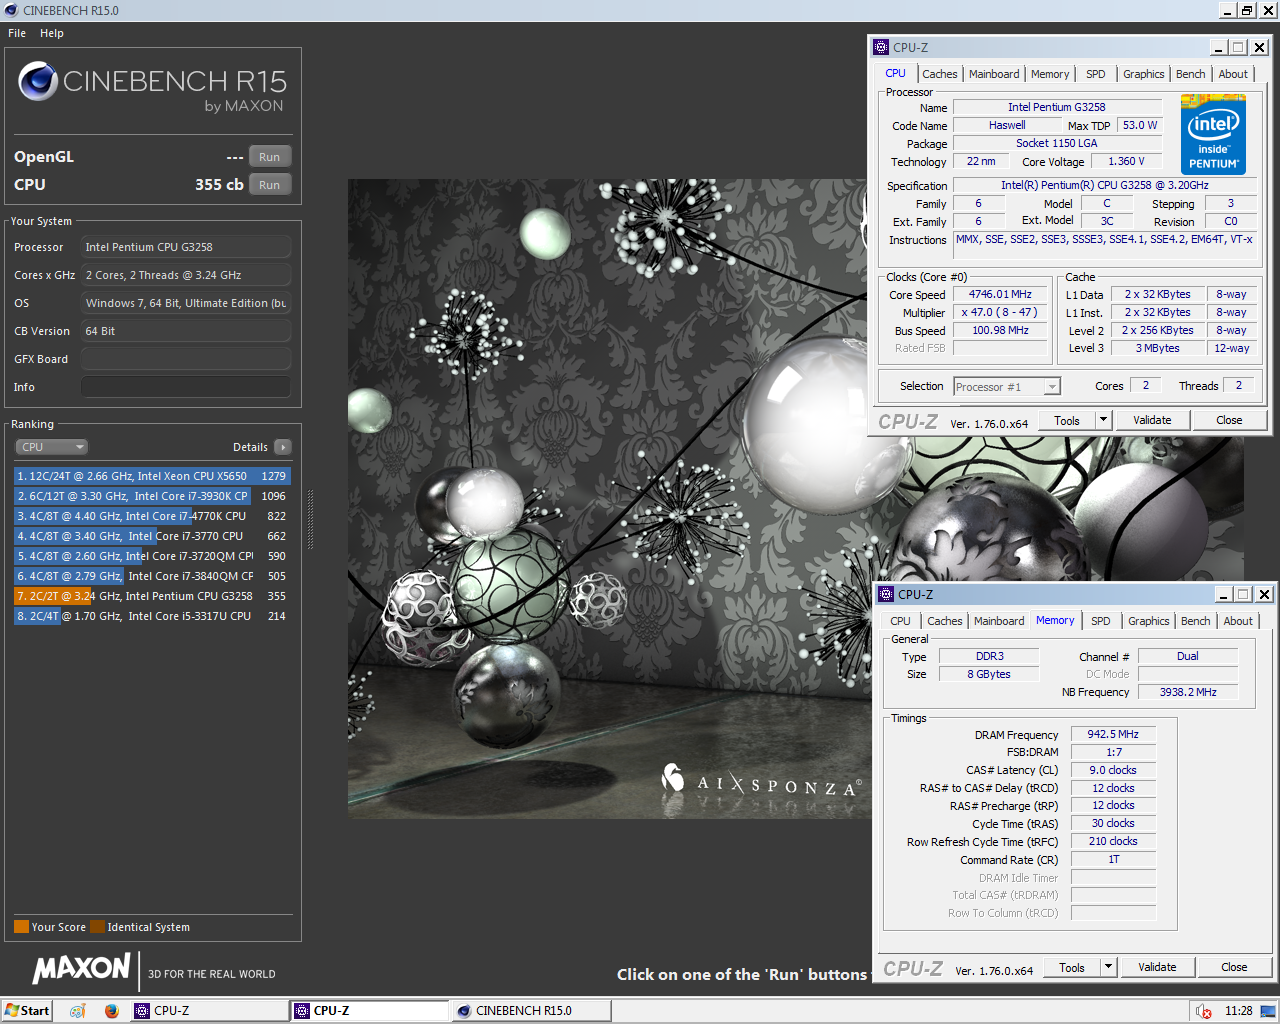Viewport: 1280px width, 1024px height.
Task: Switch to Bench tab in lower CPU-Z
Action: [x=1195, y=621]
